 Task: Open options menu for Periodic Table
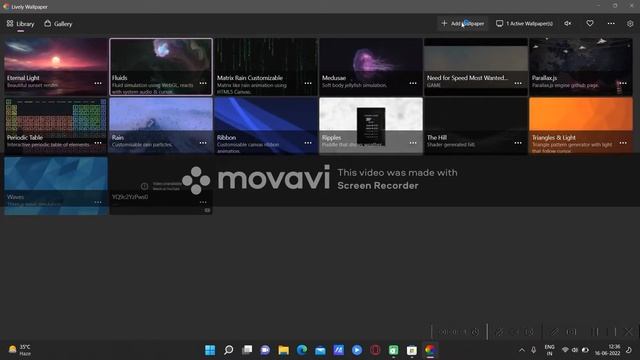click(x=98, y=143)
